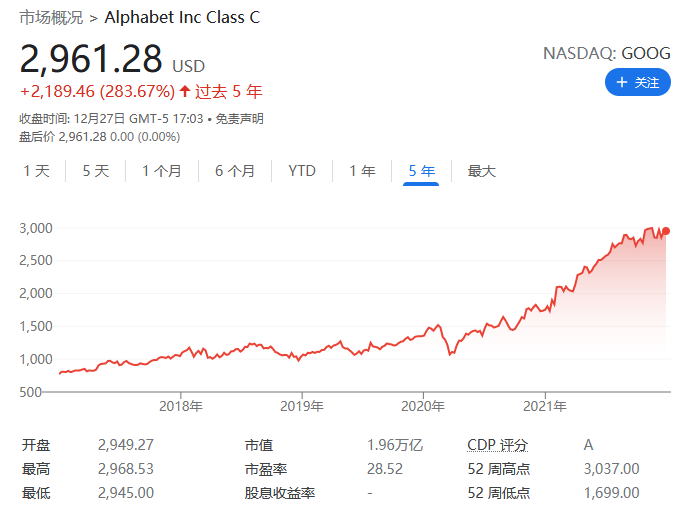
Task: Switch to the 1 个月 chart range
Action: coord(162,171)
